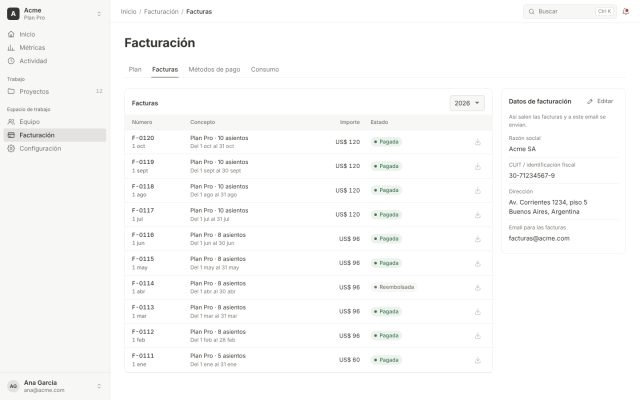The width and height of the screenshot is (640, 400).
Task: Click invoice number F-0111
Action: coord(143,356)
